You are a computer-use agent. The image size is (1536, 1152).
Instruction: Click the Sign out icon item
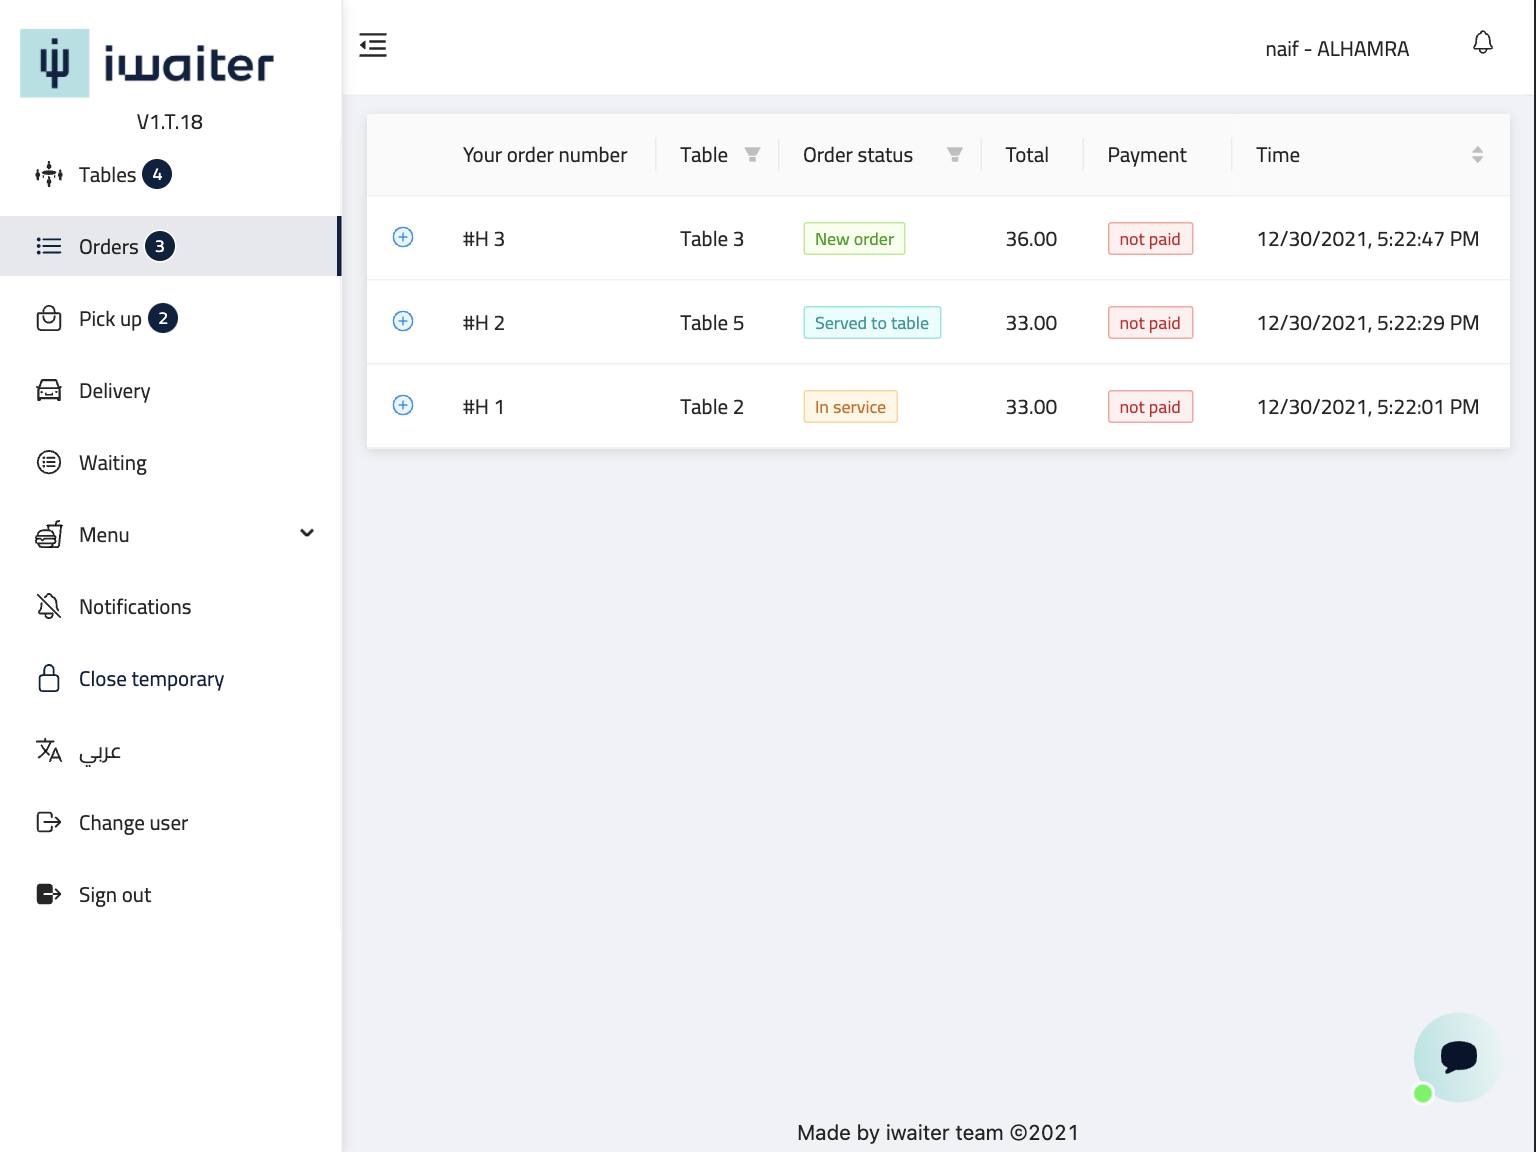(x=49, y=894)
